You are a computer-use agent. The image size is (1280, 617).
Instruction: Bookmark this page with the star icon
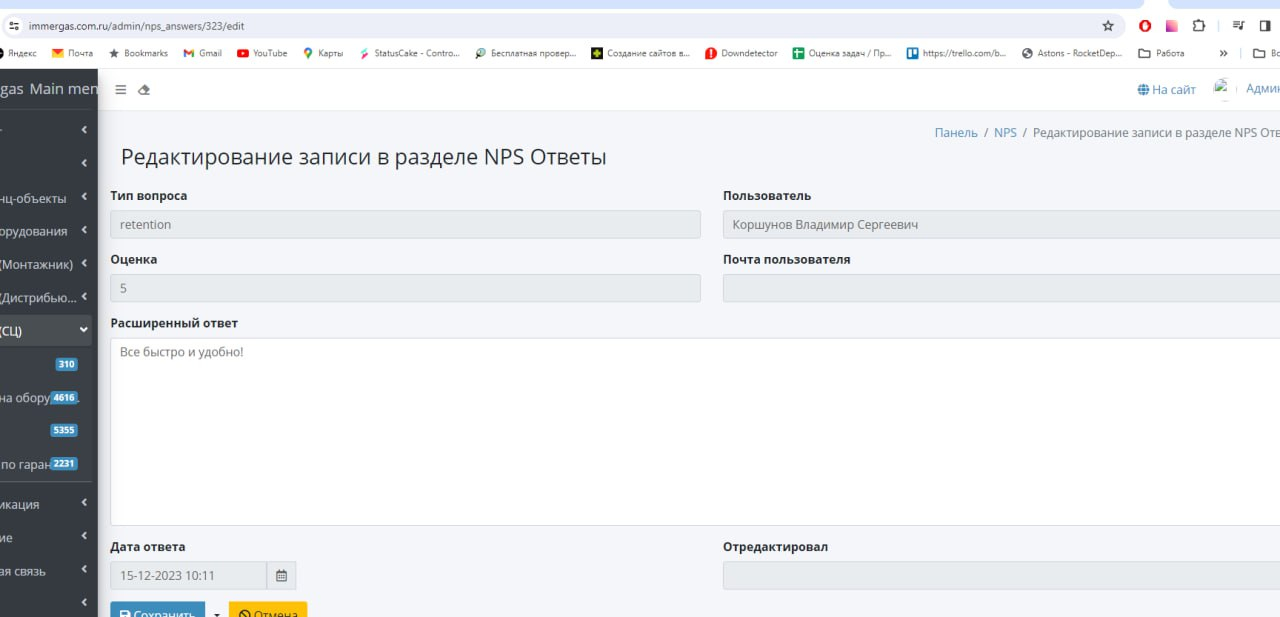click(1108, 26)
